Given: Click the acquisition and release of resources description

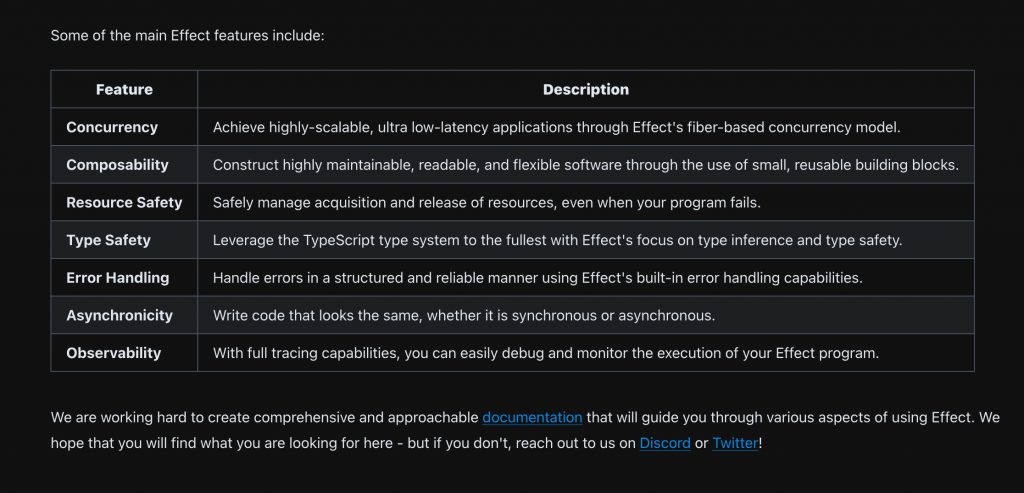Looking at the screenshot, I should pyautogui.click(x=487, y=202).
